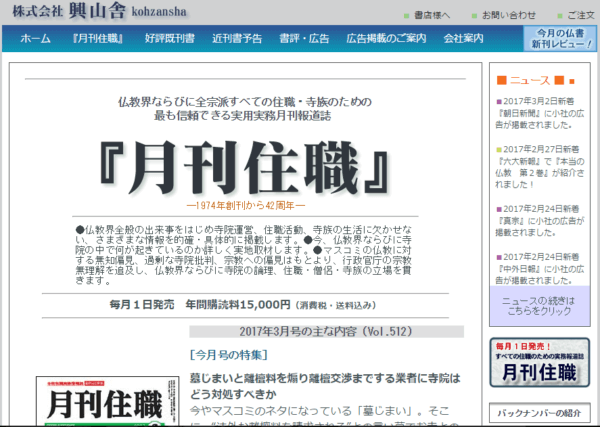Click 年間購読料15,000円 subscription text
Image resolution: width=600 pixels, height=427 pixels.
pyautogui.click(x=238, y=305)
